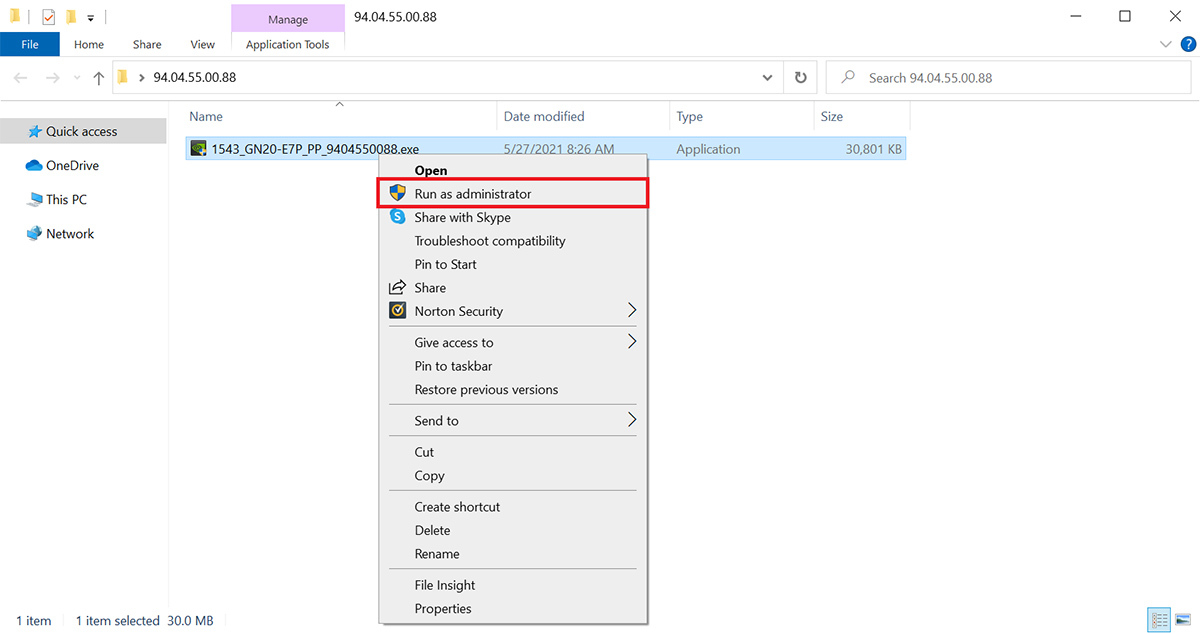
Task: Click the Norton Security checkmark icon
Action: coord(397,311)
